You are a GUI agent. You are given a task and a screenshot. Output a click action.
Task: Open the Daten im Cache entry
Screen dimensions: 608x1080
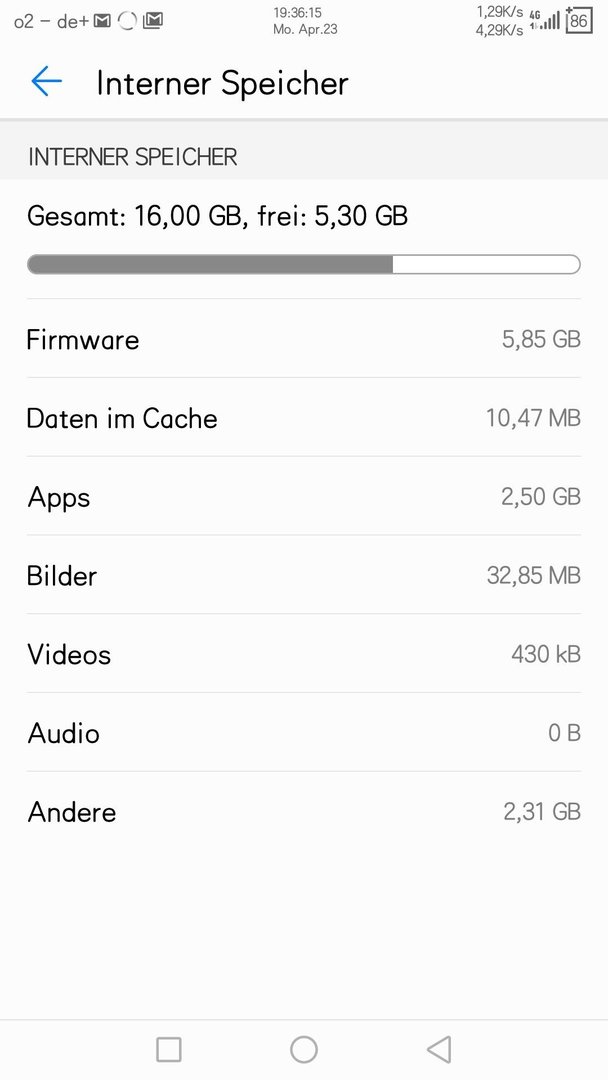click(x=304, y=417)
